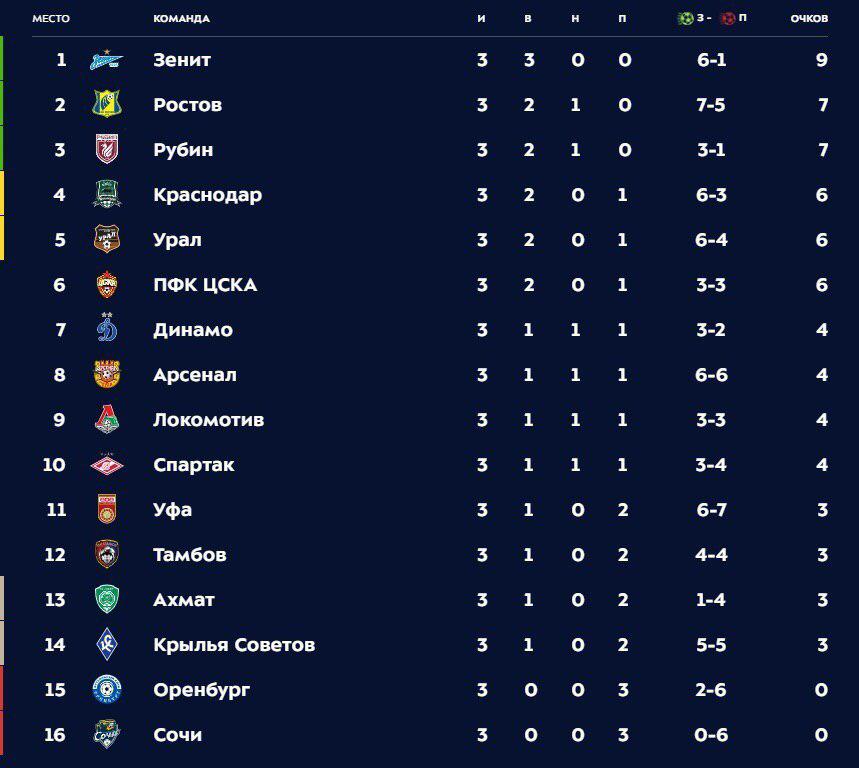Sort by the ОЧКОВ column header

click(x=809, y=18)
